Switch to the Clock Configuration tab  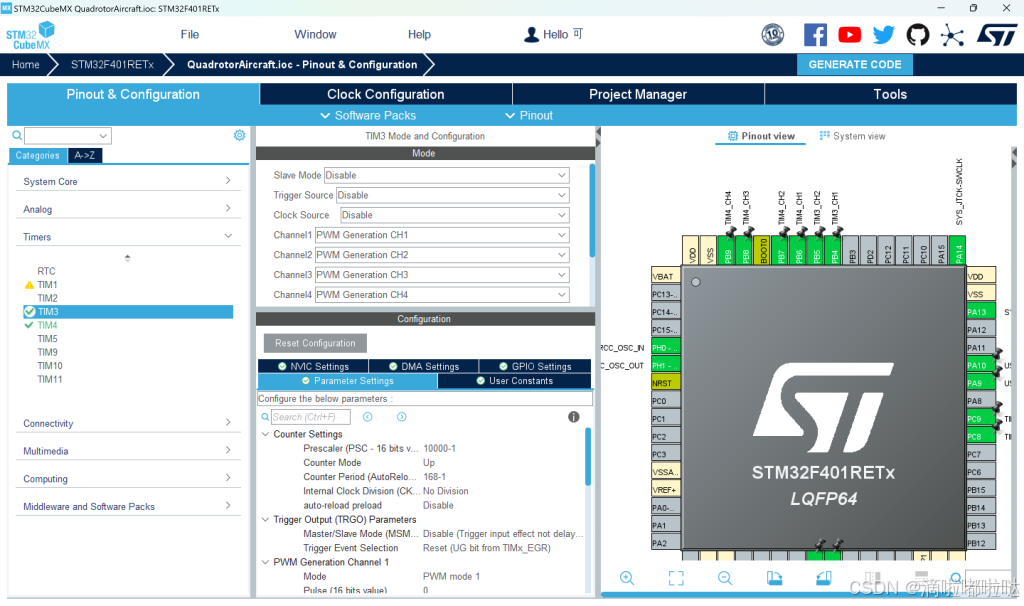click(386, 94)
